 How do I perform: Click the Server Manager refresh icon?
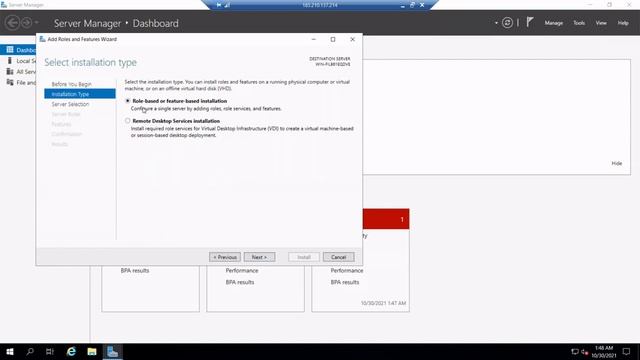click(x=507, y=23)
